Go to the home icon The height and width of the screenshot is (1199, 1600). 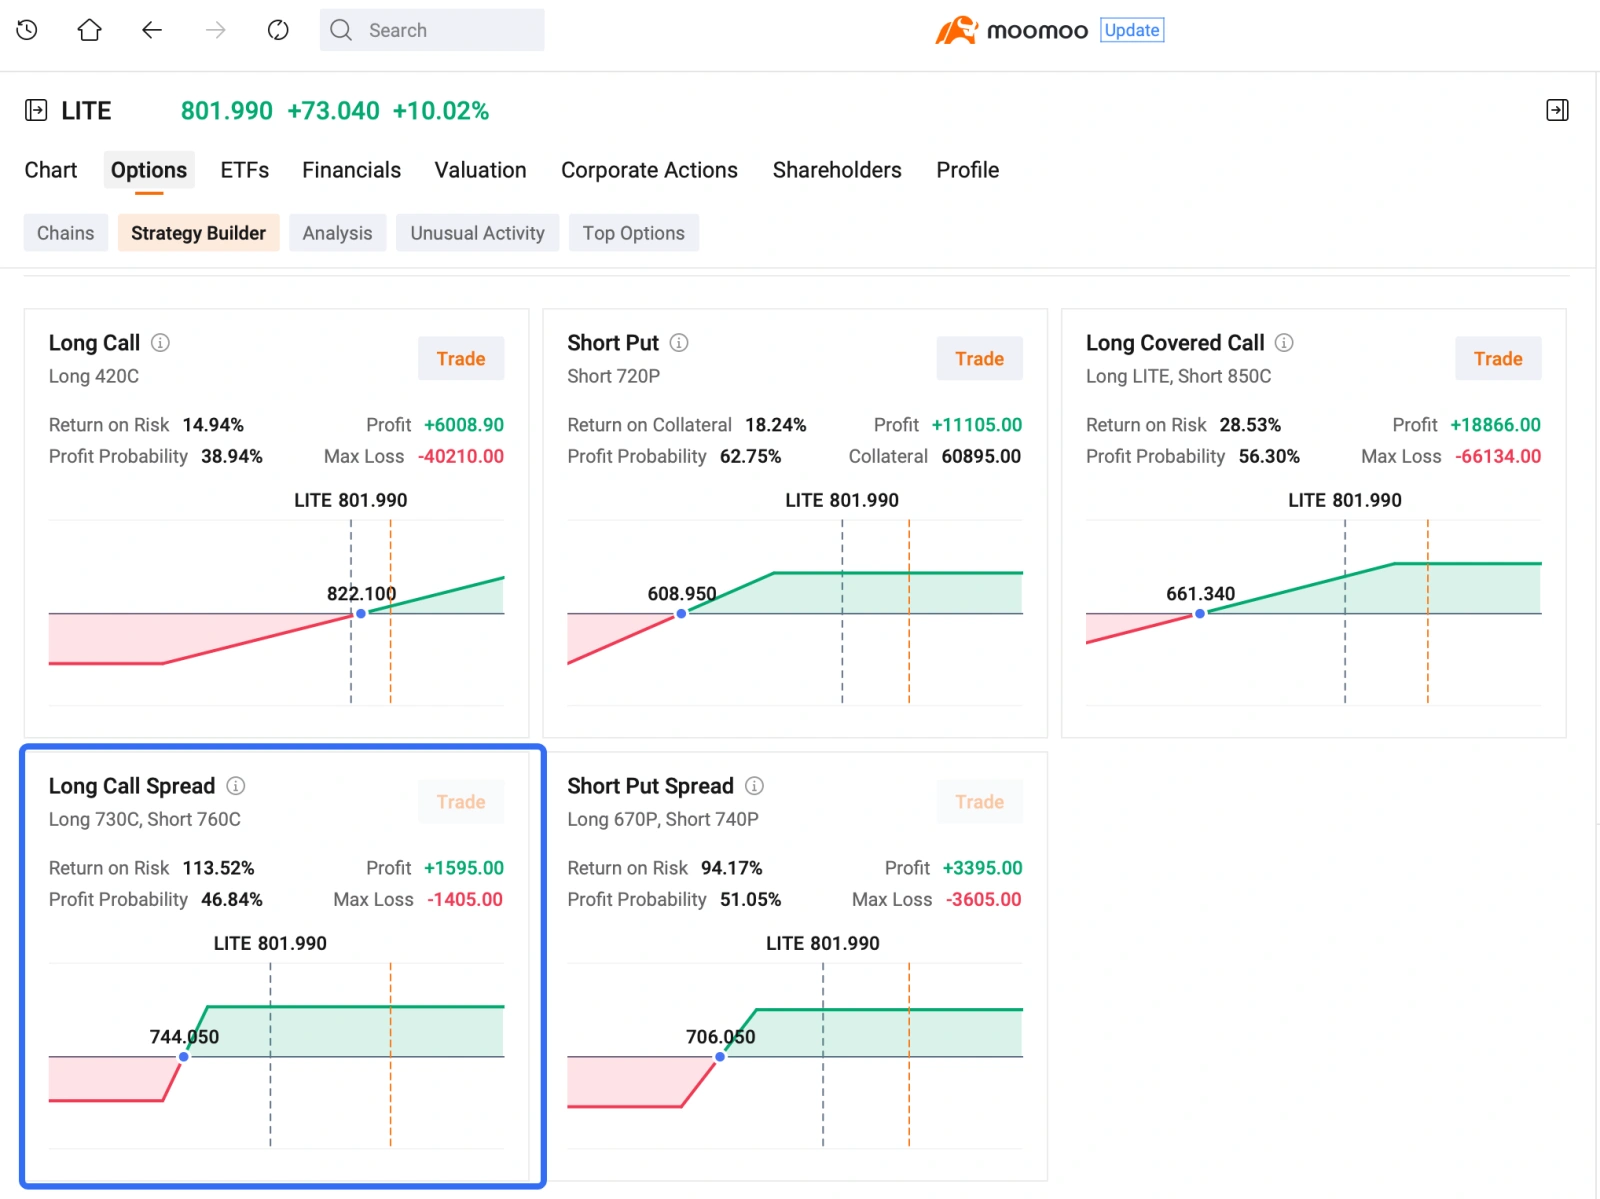click(89, 30)
